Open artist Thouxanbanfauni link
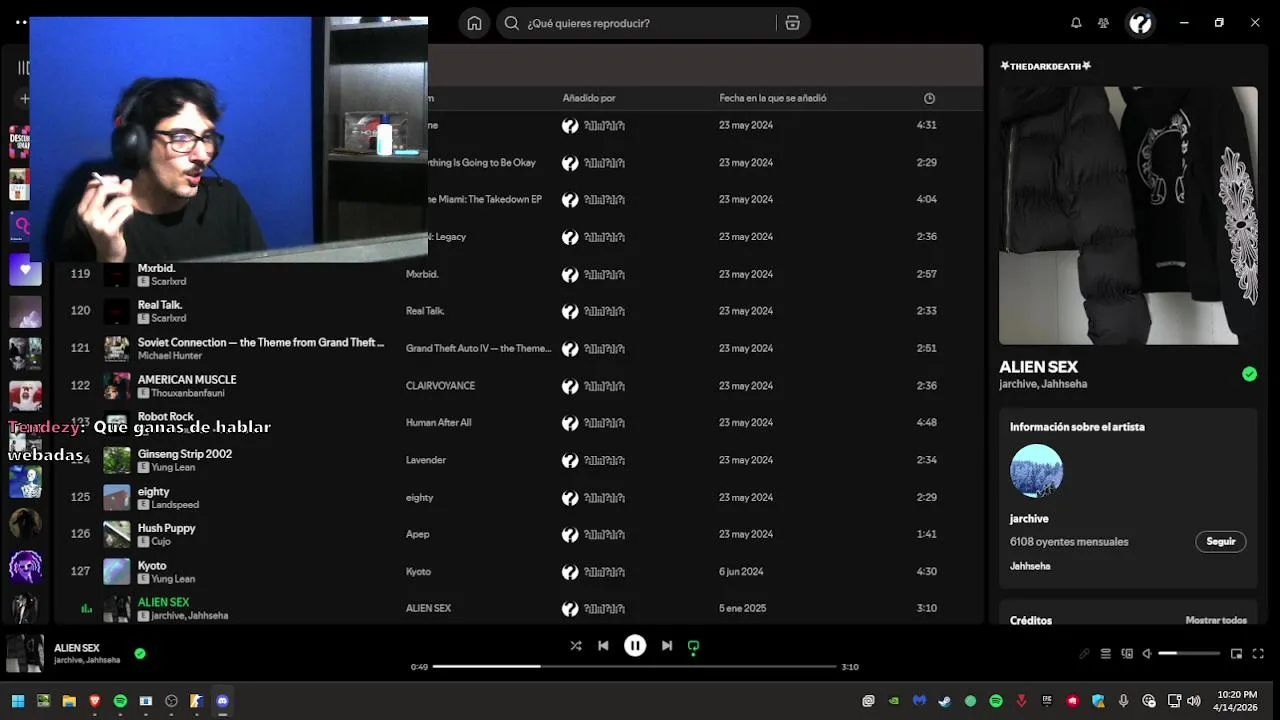 [x=188, y=393]
